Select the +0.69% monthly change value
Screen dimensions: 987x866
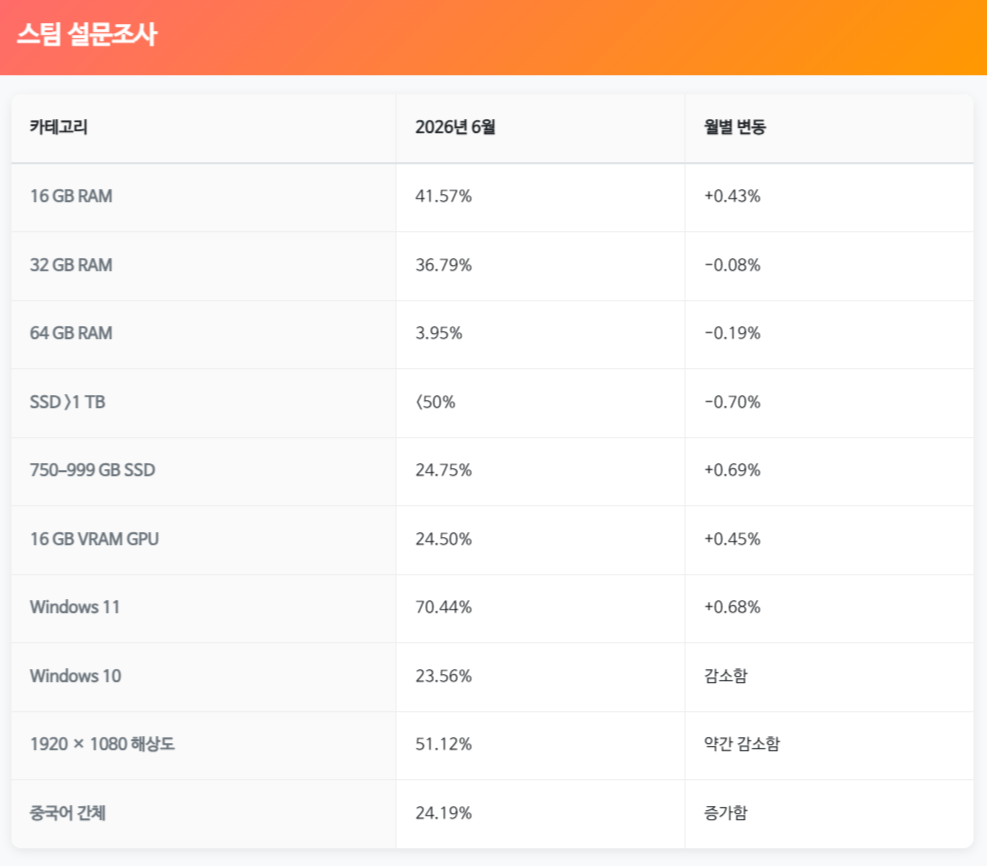coord(732,470)
